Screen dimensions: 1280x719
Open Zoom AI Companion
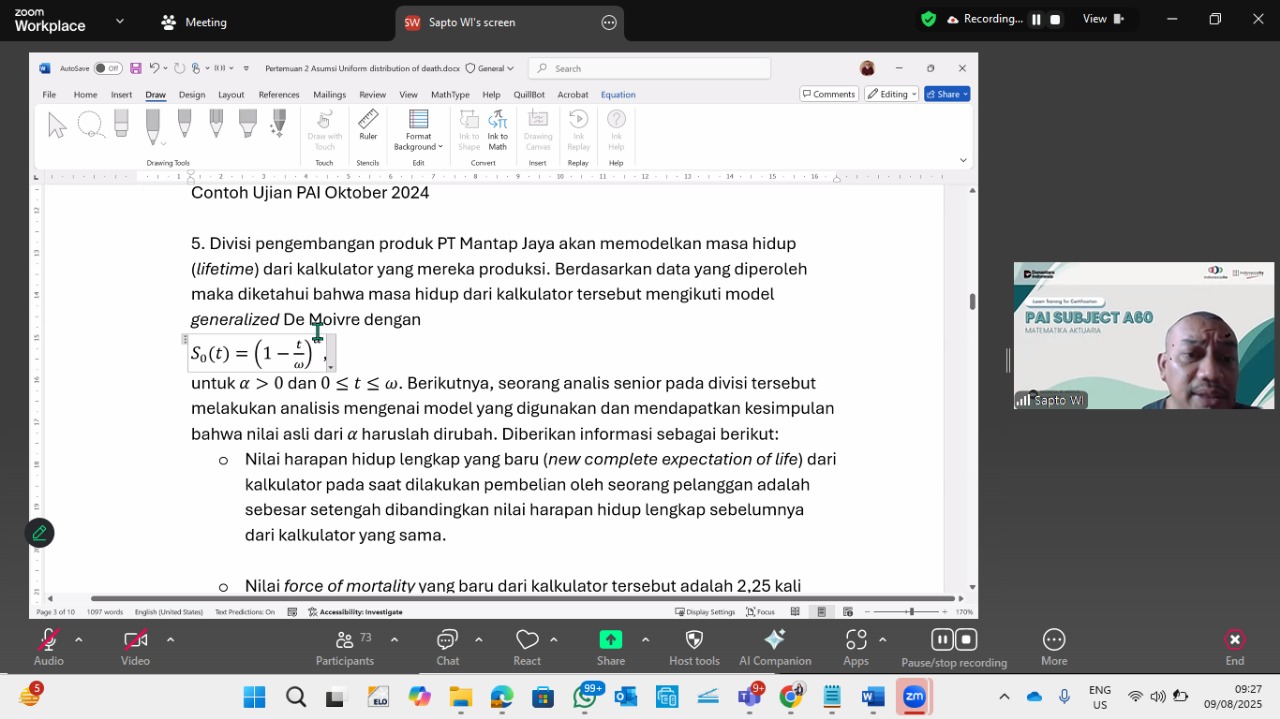[x=775, y=647]
